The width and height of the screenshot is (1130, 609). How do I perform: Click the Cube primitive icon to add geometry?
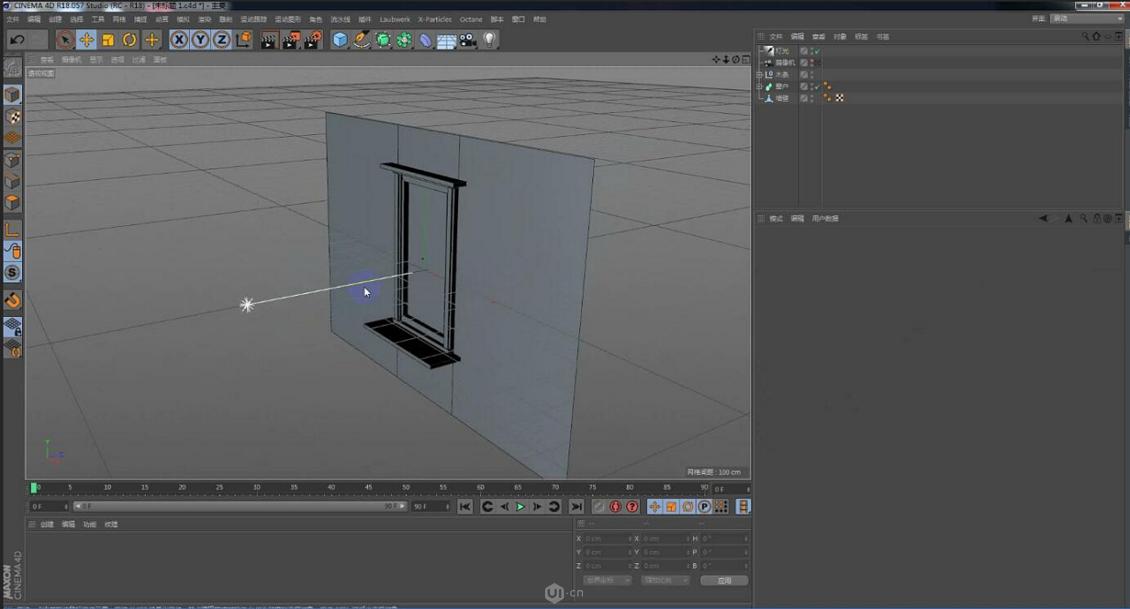pyautogui.click(x=340, y=40)
